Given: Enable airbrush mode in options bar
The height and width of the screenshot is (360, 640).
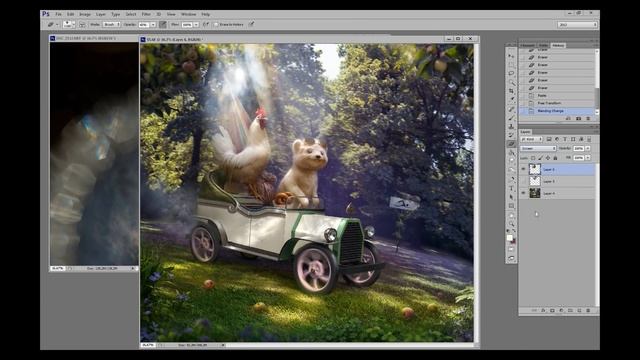Looking at the screenshot, I should 206,24.
